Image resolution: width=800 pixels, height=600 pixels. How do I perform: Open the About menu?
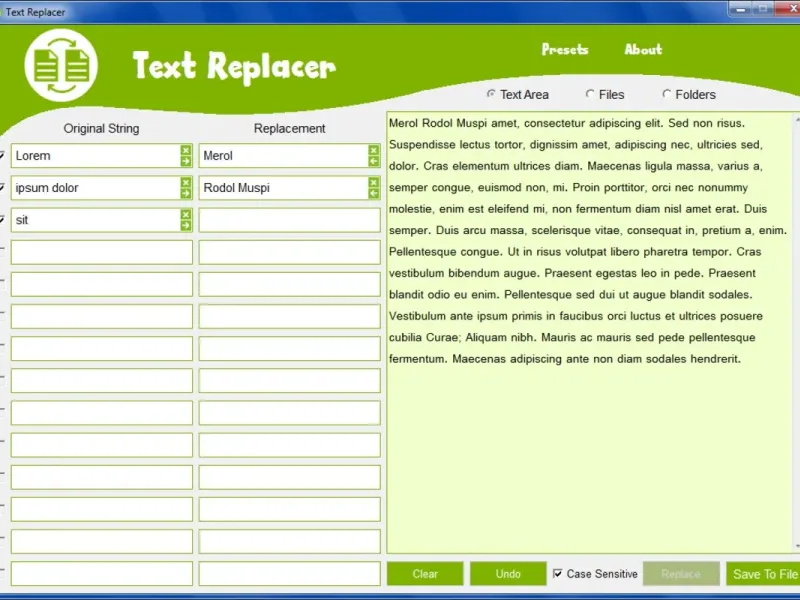click(643, 49)
